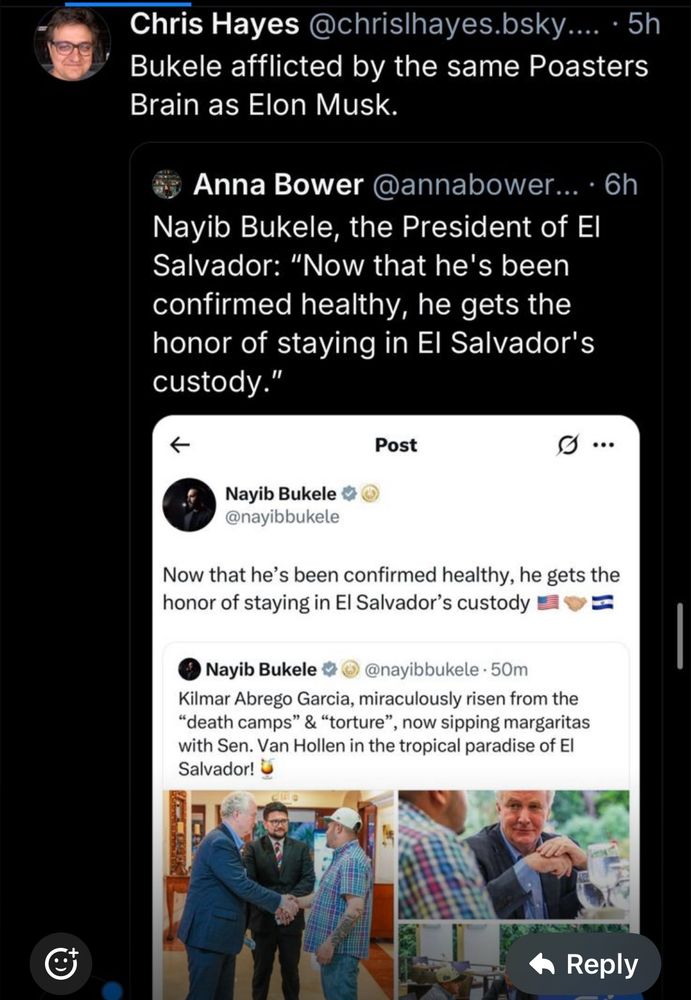Viewport: 691px width, 1000px height.
Task: Open the three-dot more menu in embedded post
Action: pyautogui.click(x=603, y=446)
